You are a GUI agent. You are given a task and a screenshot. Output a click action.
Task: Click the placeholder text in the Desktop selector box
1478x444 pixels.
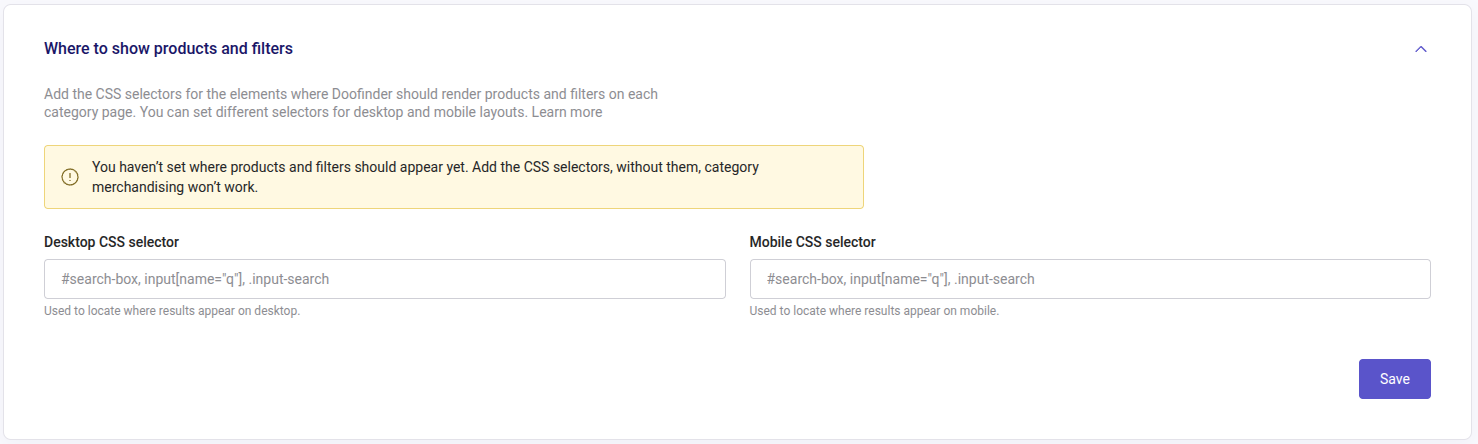[x=195, y=279]
